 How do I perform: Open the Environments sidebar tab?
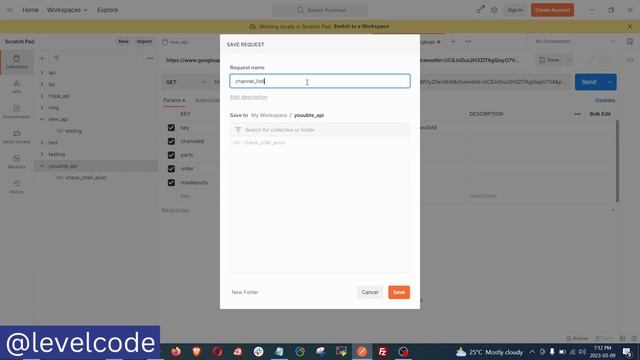click(x=17, y=111)
